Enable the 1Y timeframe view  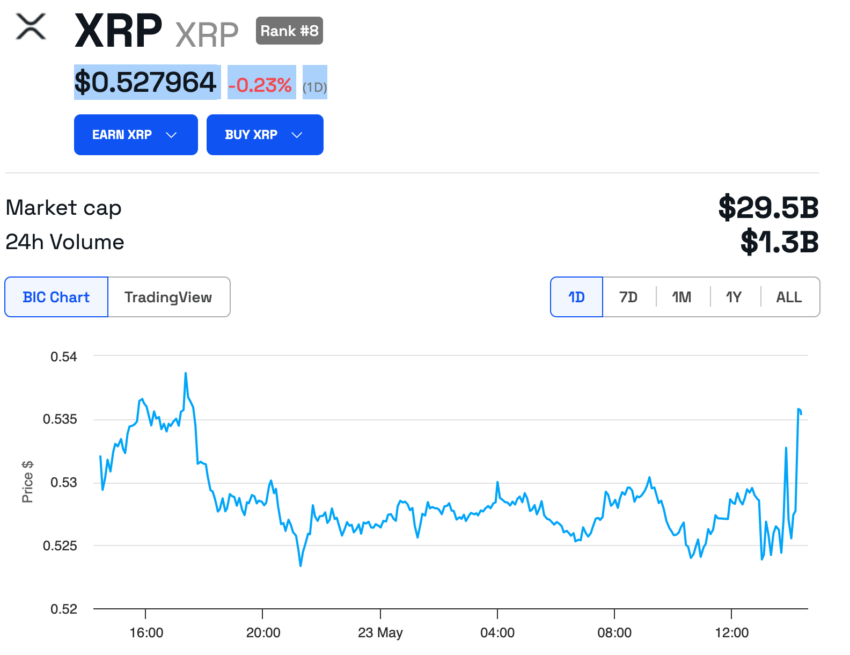tap(735, 296)
